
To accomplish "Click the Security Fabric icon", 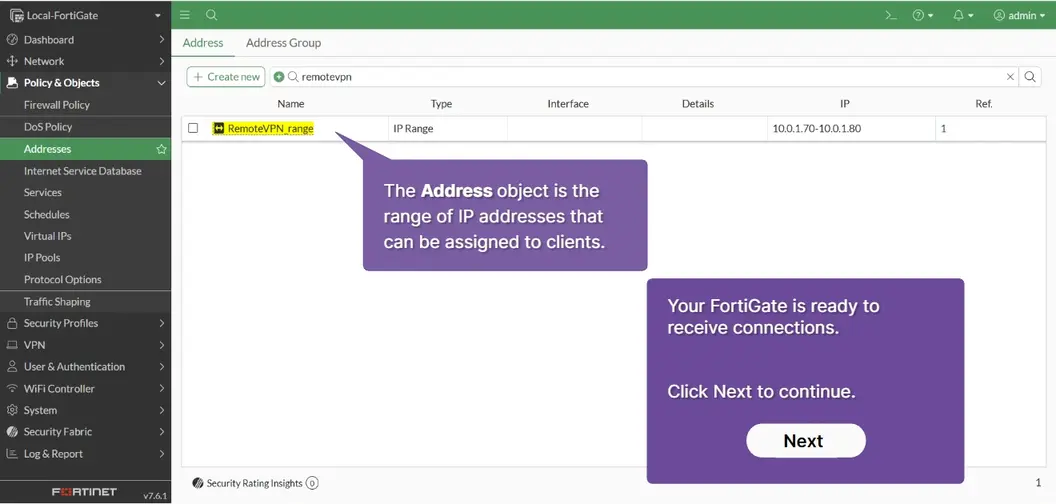I will (x=11, y=432).
